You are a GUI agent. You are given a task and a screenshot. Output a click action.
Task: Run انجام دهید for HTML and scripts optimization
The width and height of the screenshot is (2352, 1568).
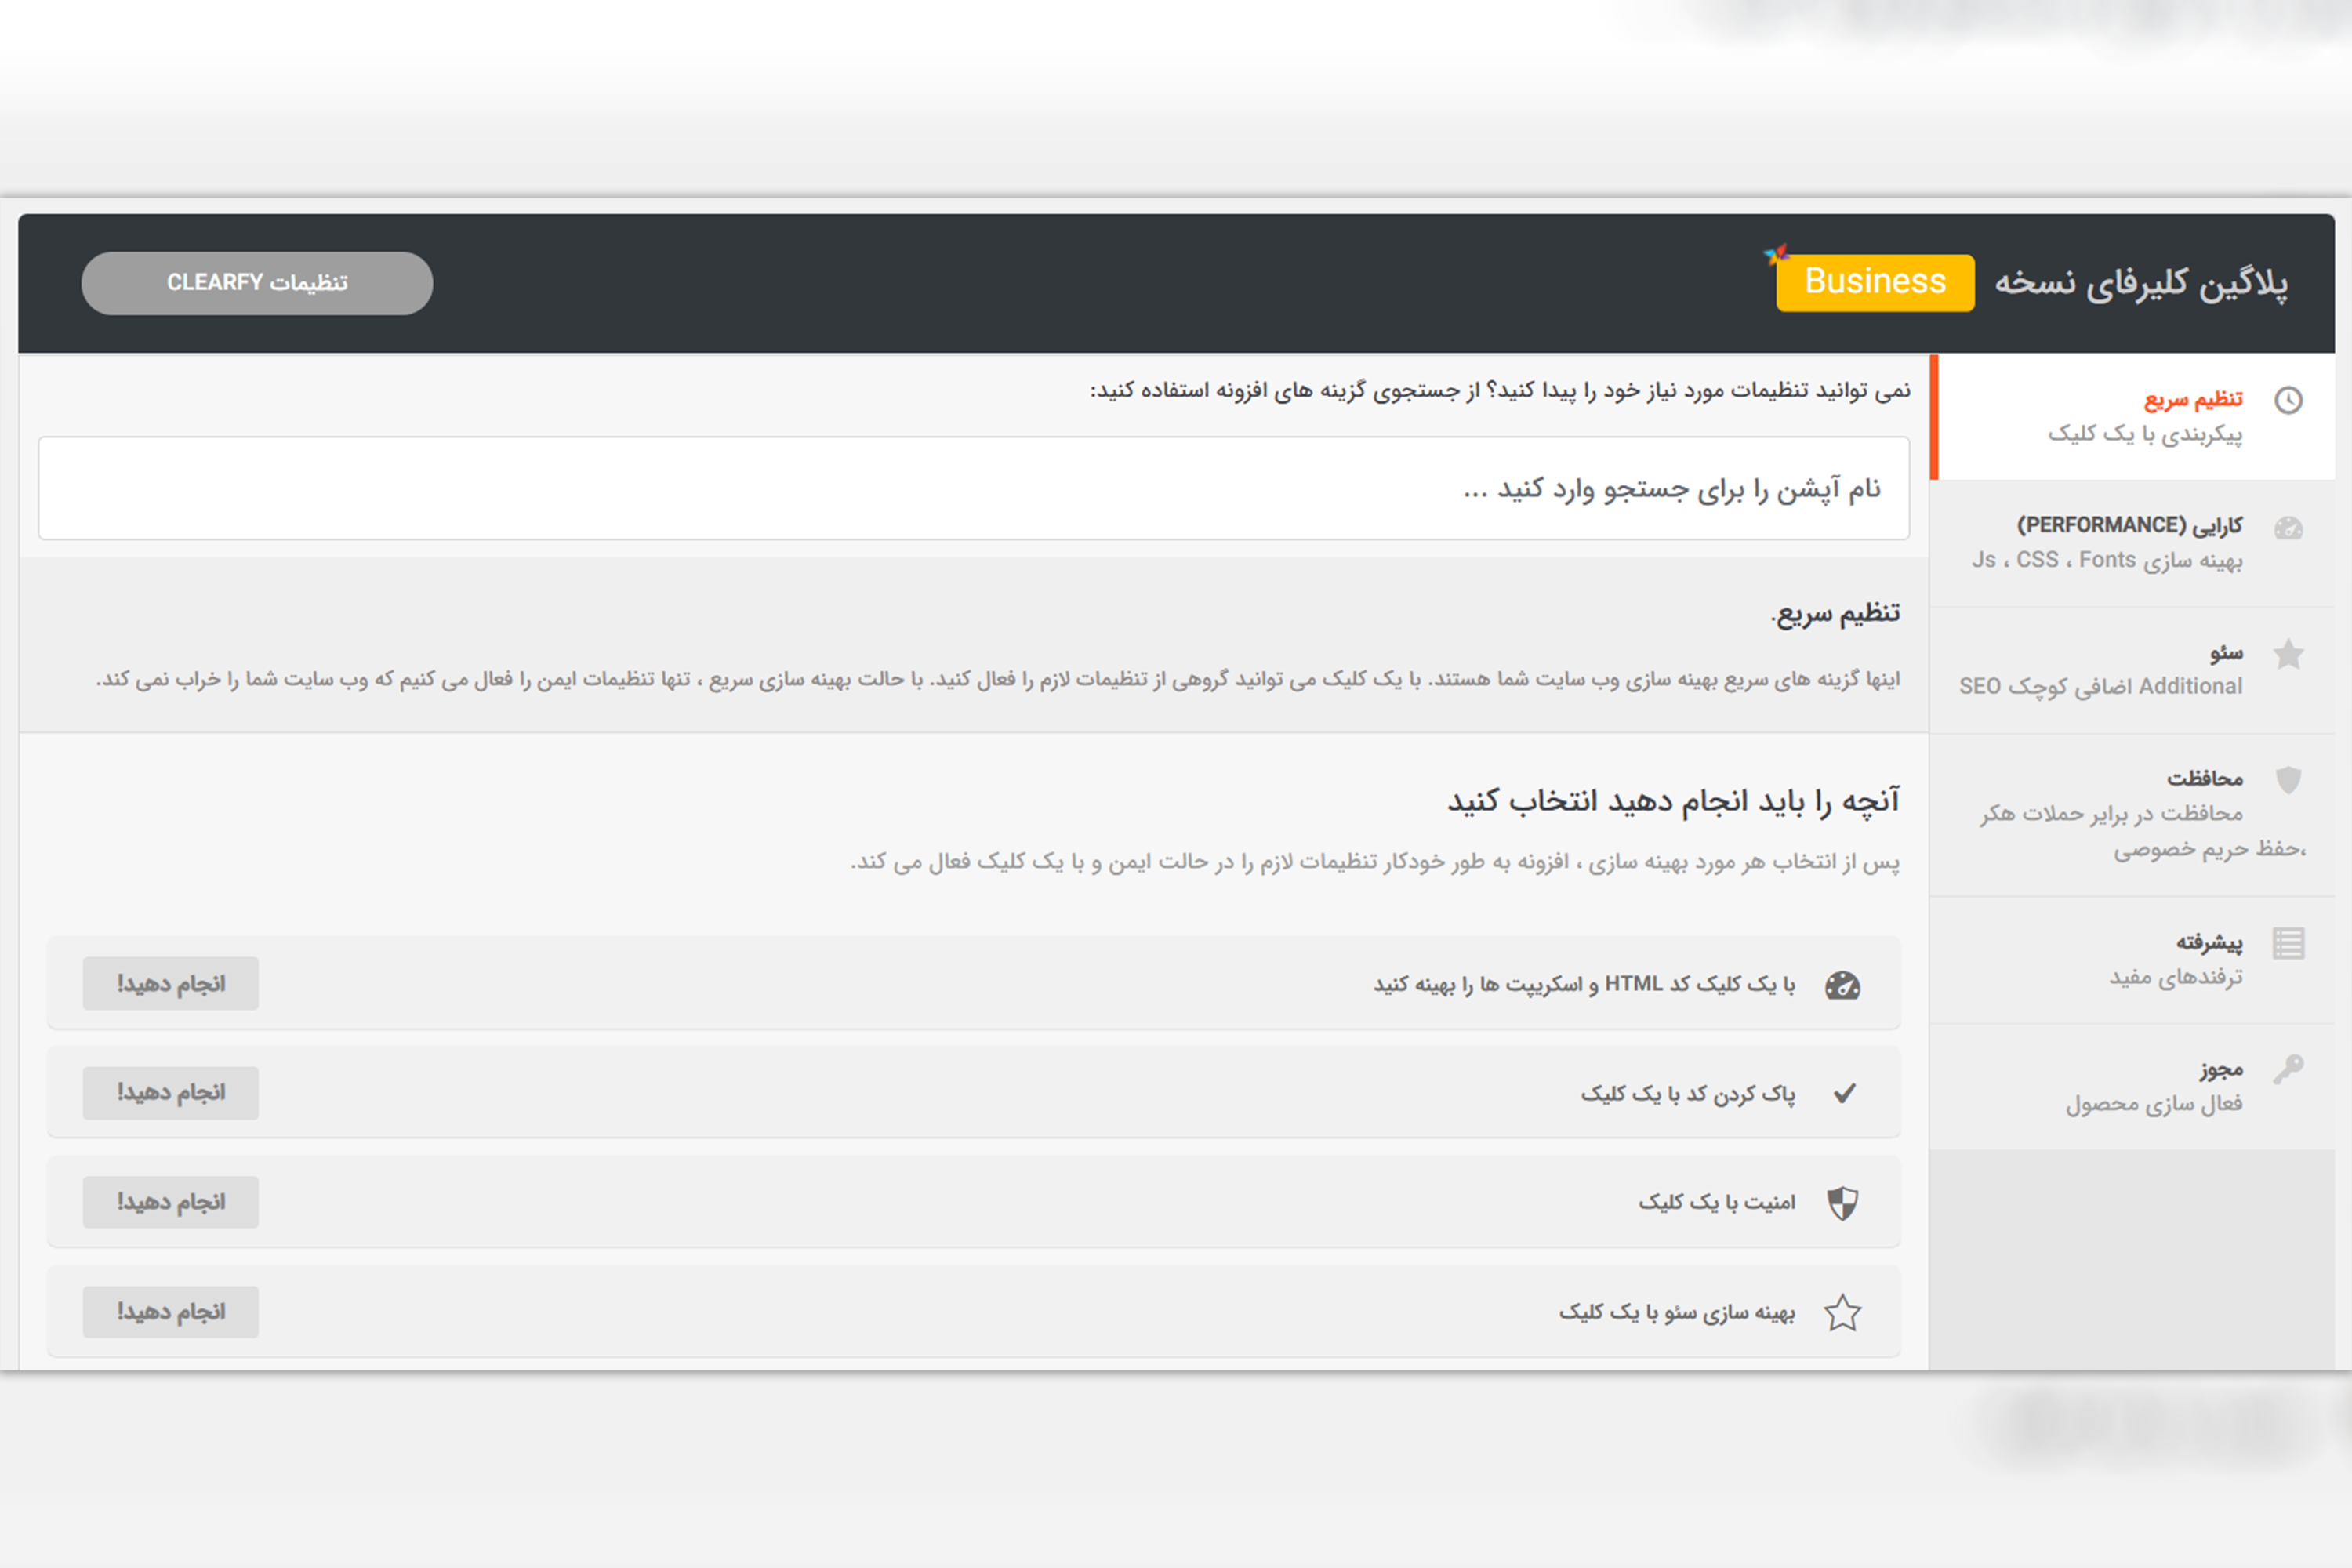pyautogui.click(x=171, y=984)
